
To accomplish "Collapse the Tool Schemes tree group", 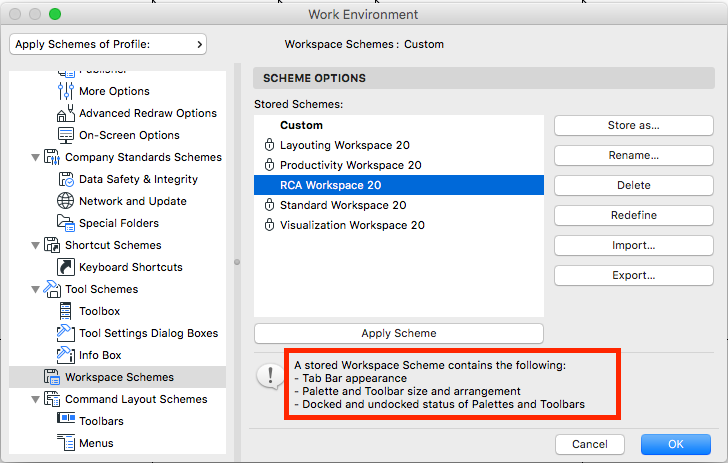I will tap(36, 290).
